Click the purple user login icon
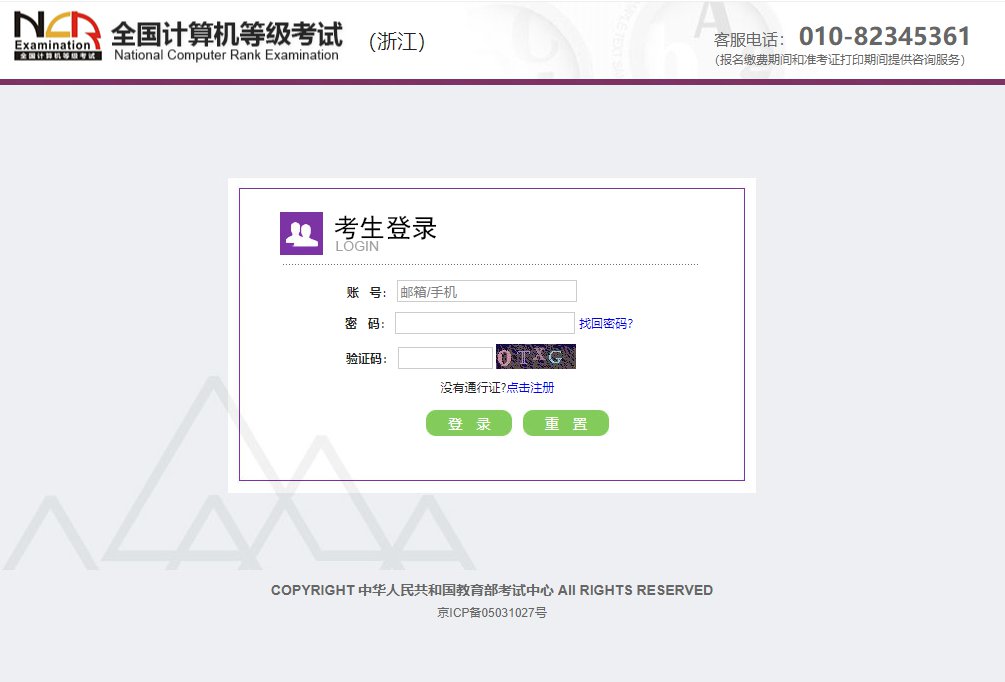Image resolution: width=1005 pixels, height=682 pixels. coord(301,233)
